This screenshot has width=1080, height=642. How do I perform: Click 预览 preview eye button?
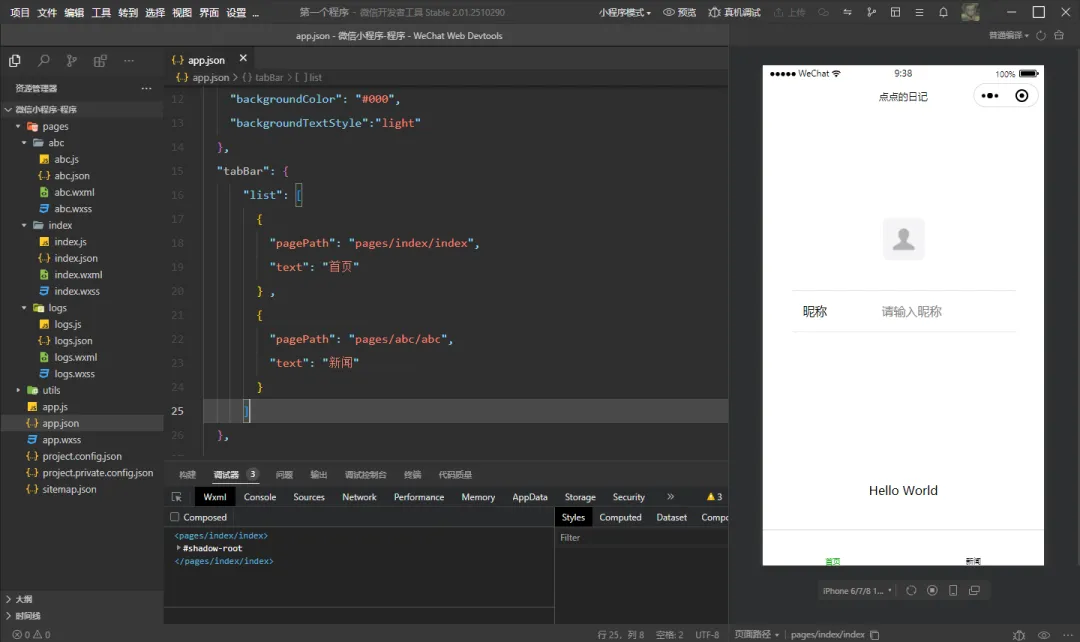[679, 12]
